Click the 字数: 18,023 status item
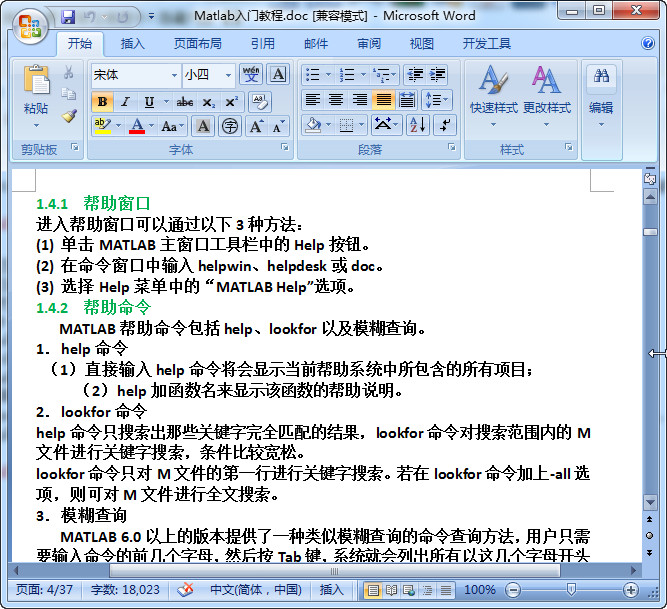 click(x=125, y=590)
